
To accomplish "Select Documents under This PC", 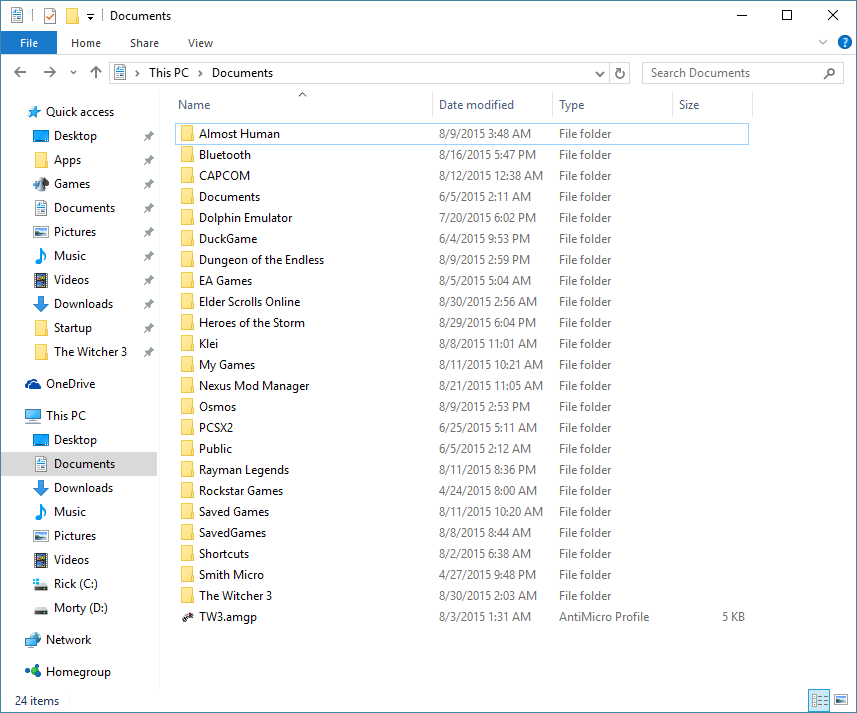I will (x=80, y=464).
